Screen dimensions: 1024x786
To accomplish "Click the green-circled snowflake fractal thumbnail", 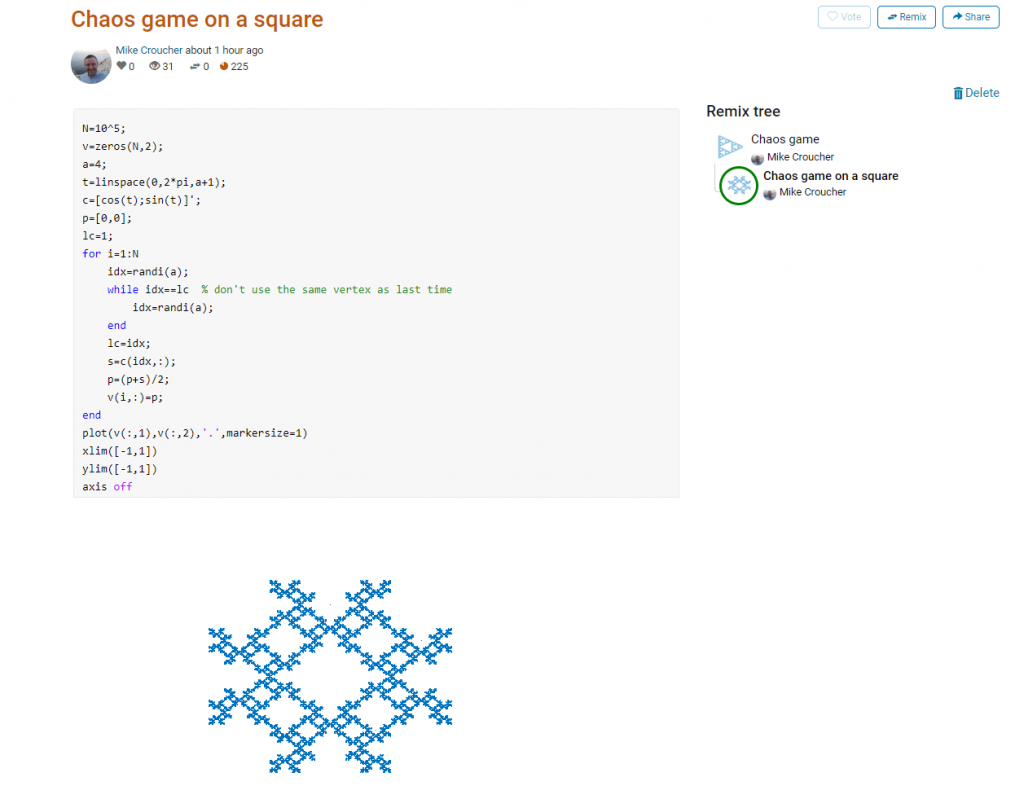I will tap(739, 185).
